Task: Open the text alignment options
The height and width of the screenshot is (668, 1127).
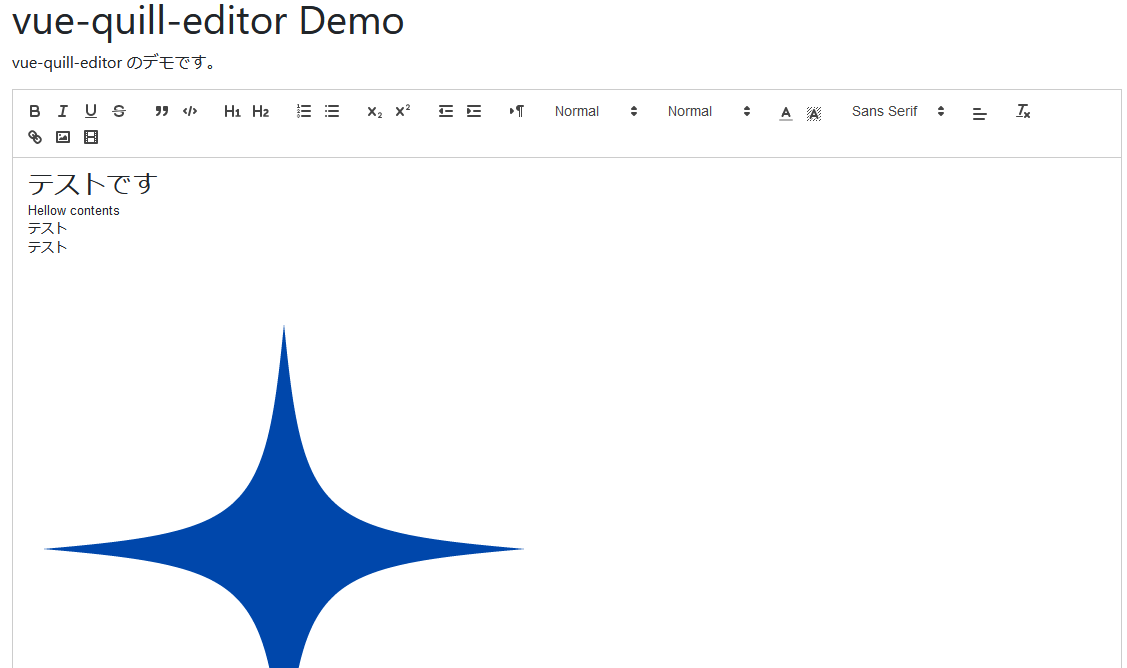Action: 980,113
